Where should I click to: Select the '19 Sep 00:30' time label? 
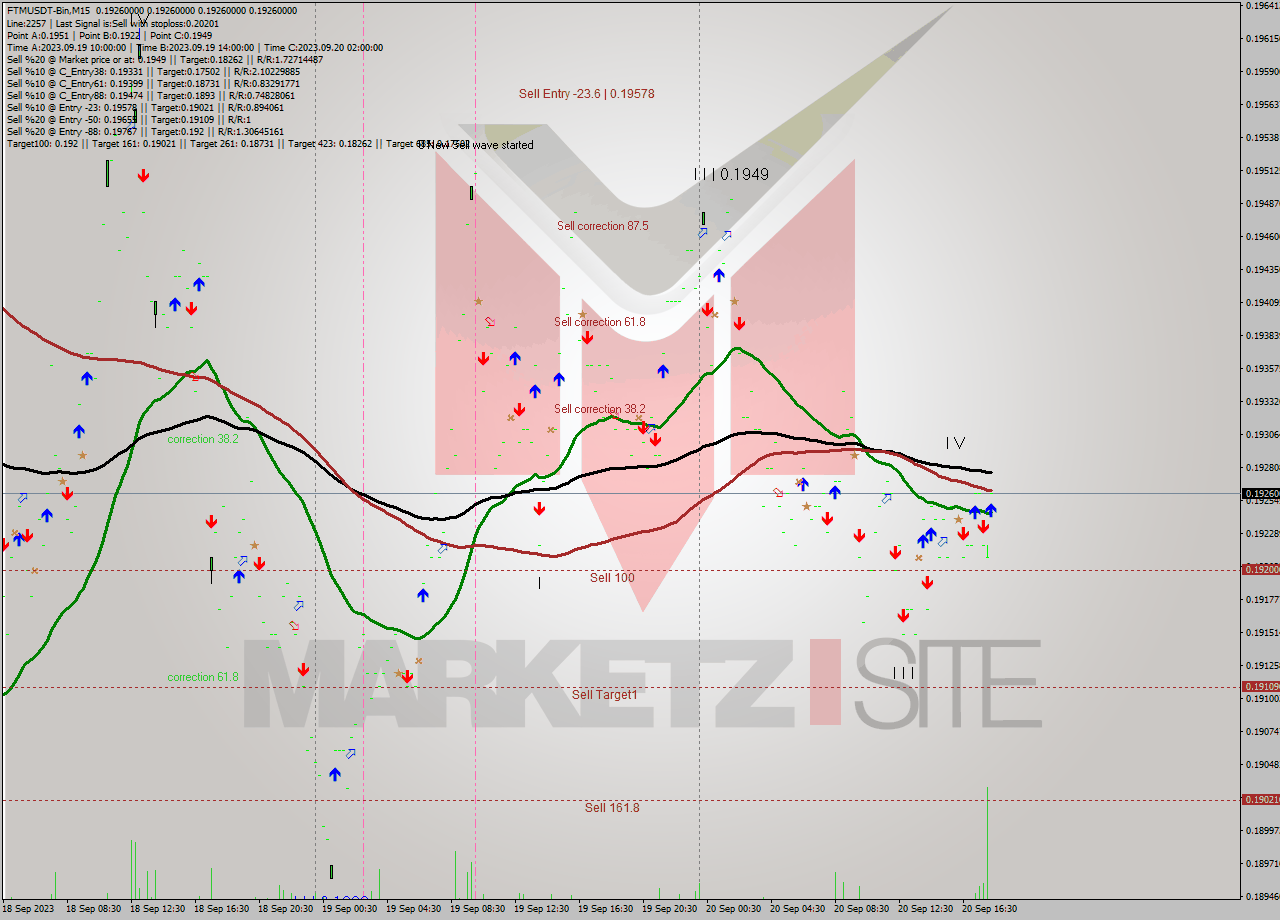(x=349, y=909)
